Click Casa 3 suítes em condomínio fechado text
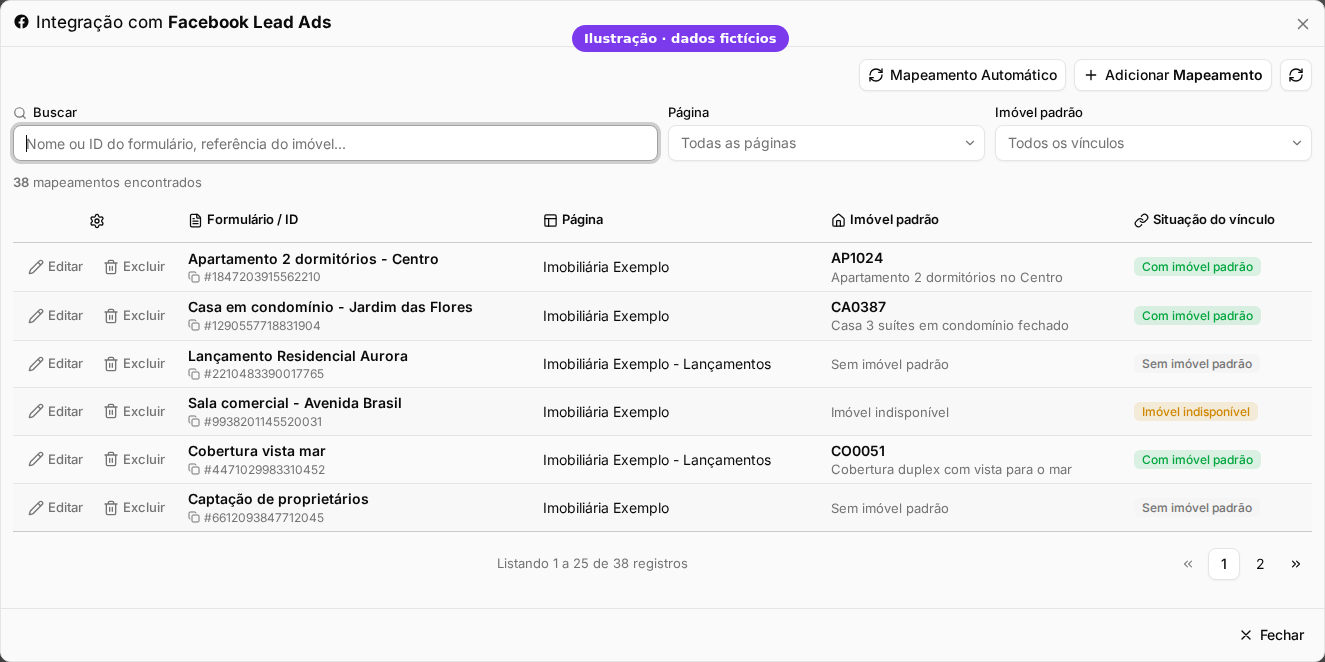 950,326
